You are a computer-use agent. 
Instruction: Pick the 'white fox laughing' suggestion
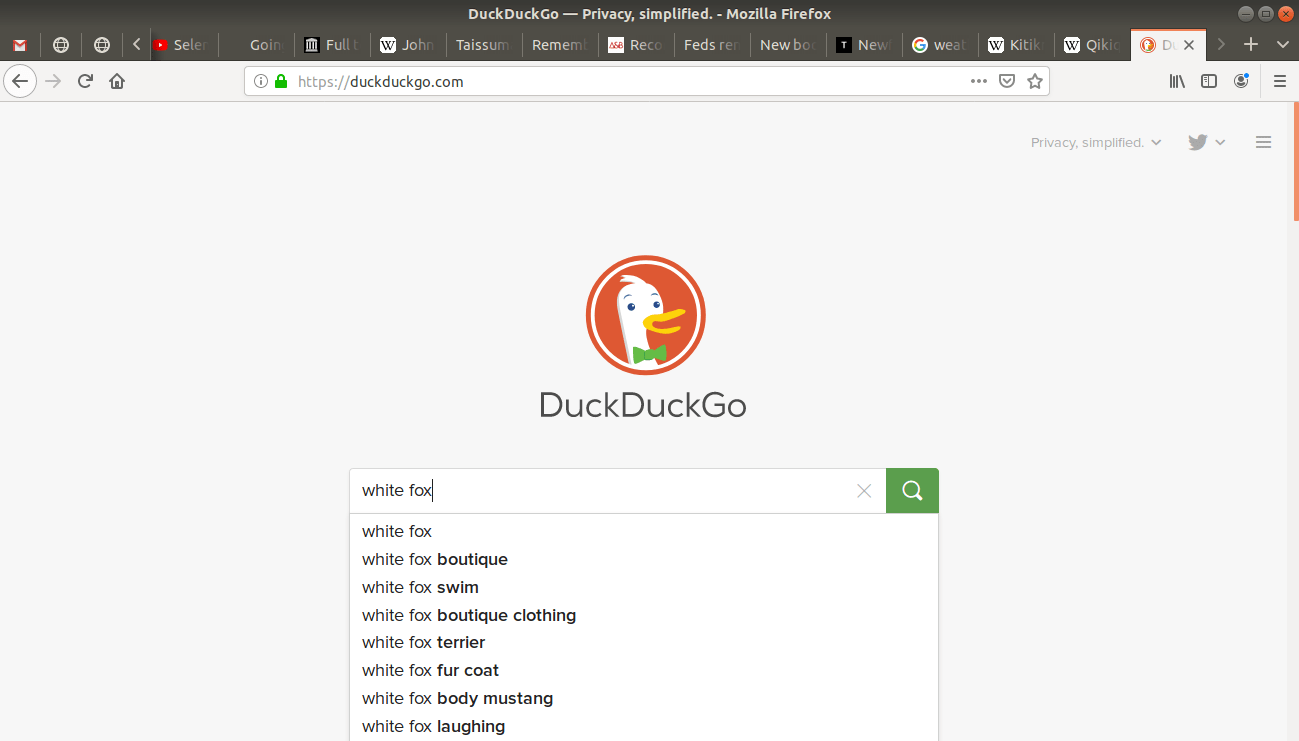644,726
